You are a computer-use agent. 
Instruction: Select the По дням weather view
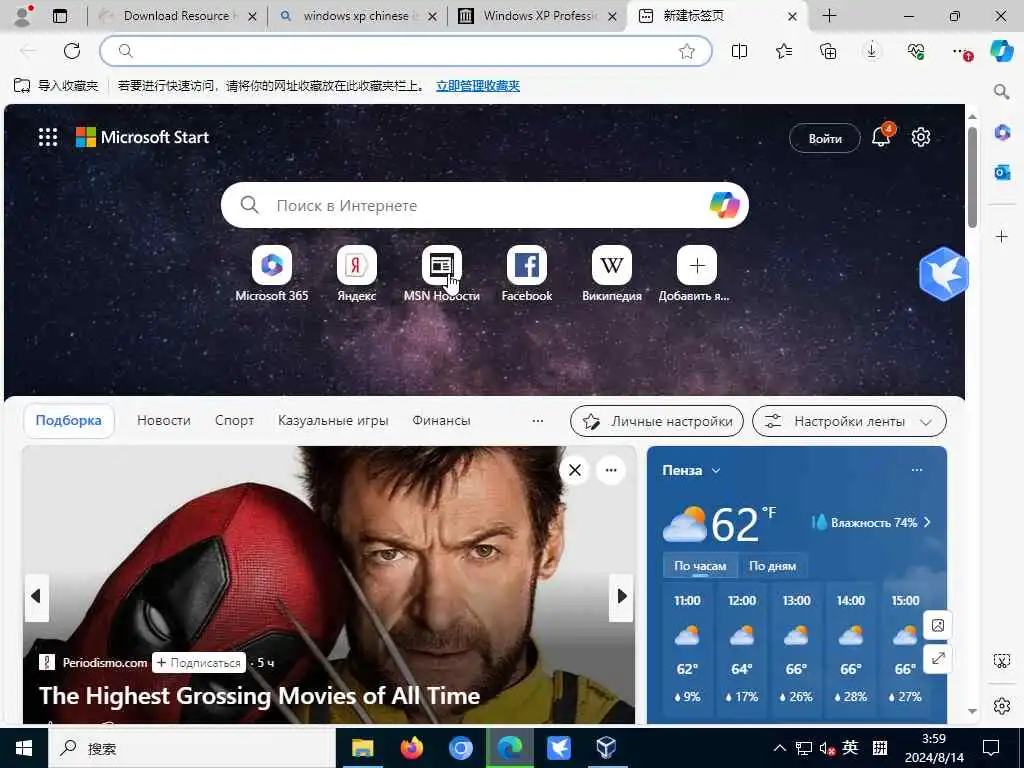772,566
